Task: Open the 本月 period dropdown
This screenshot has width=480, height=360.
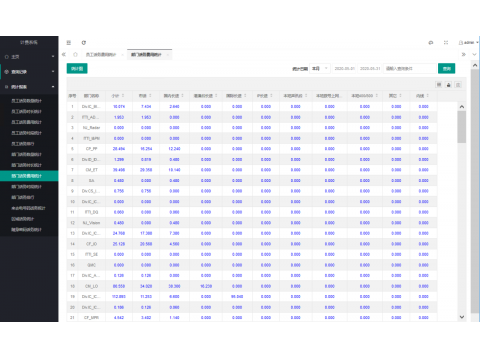Action: 320,68
